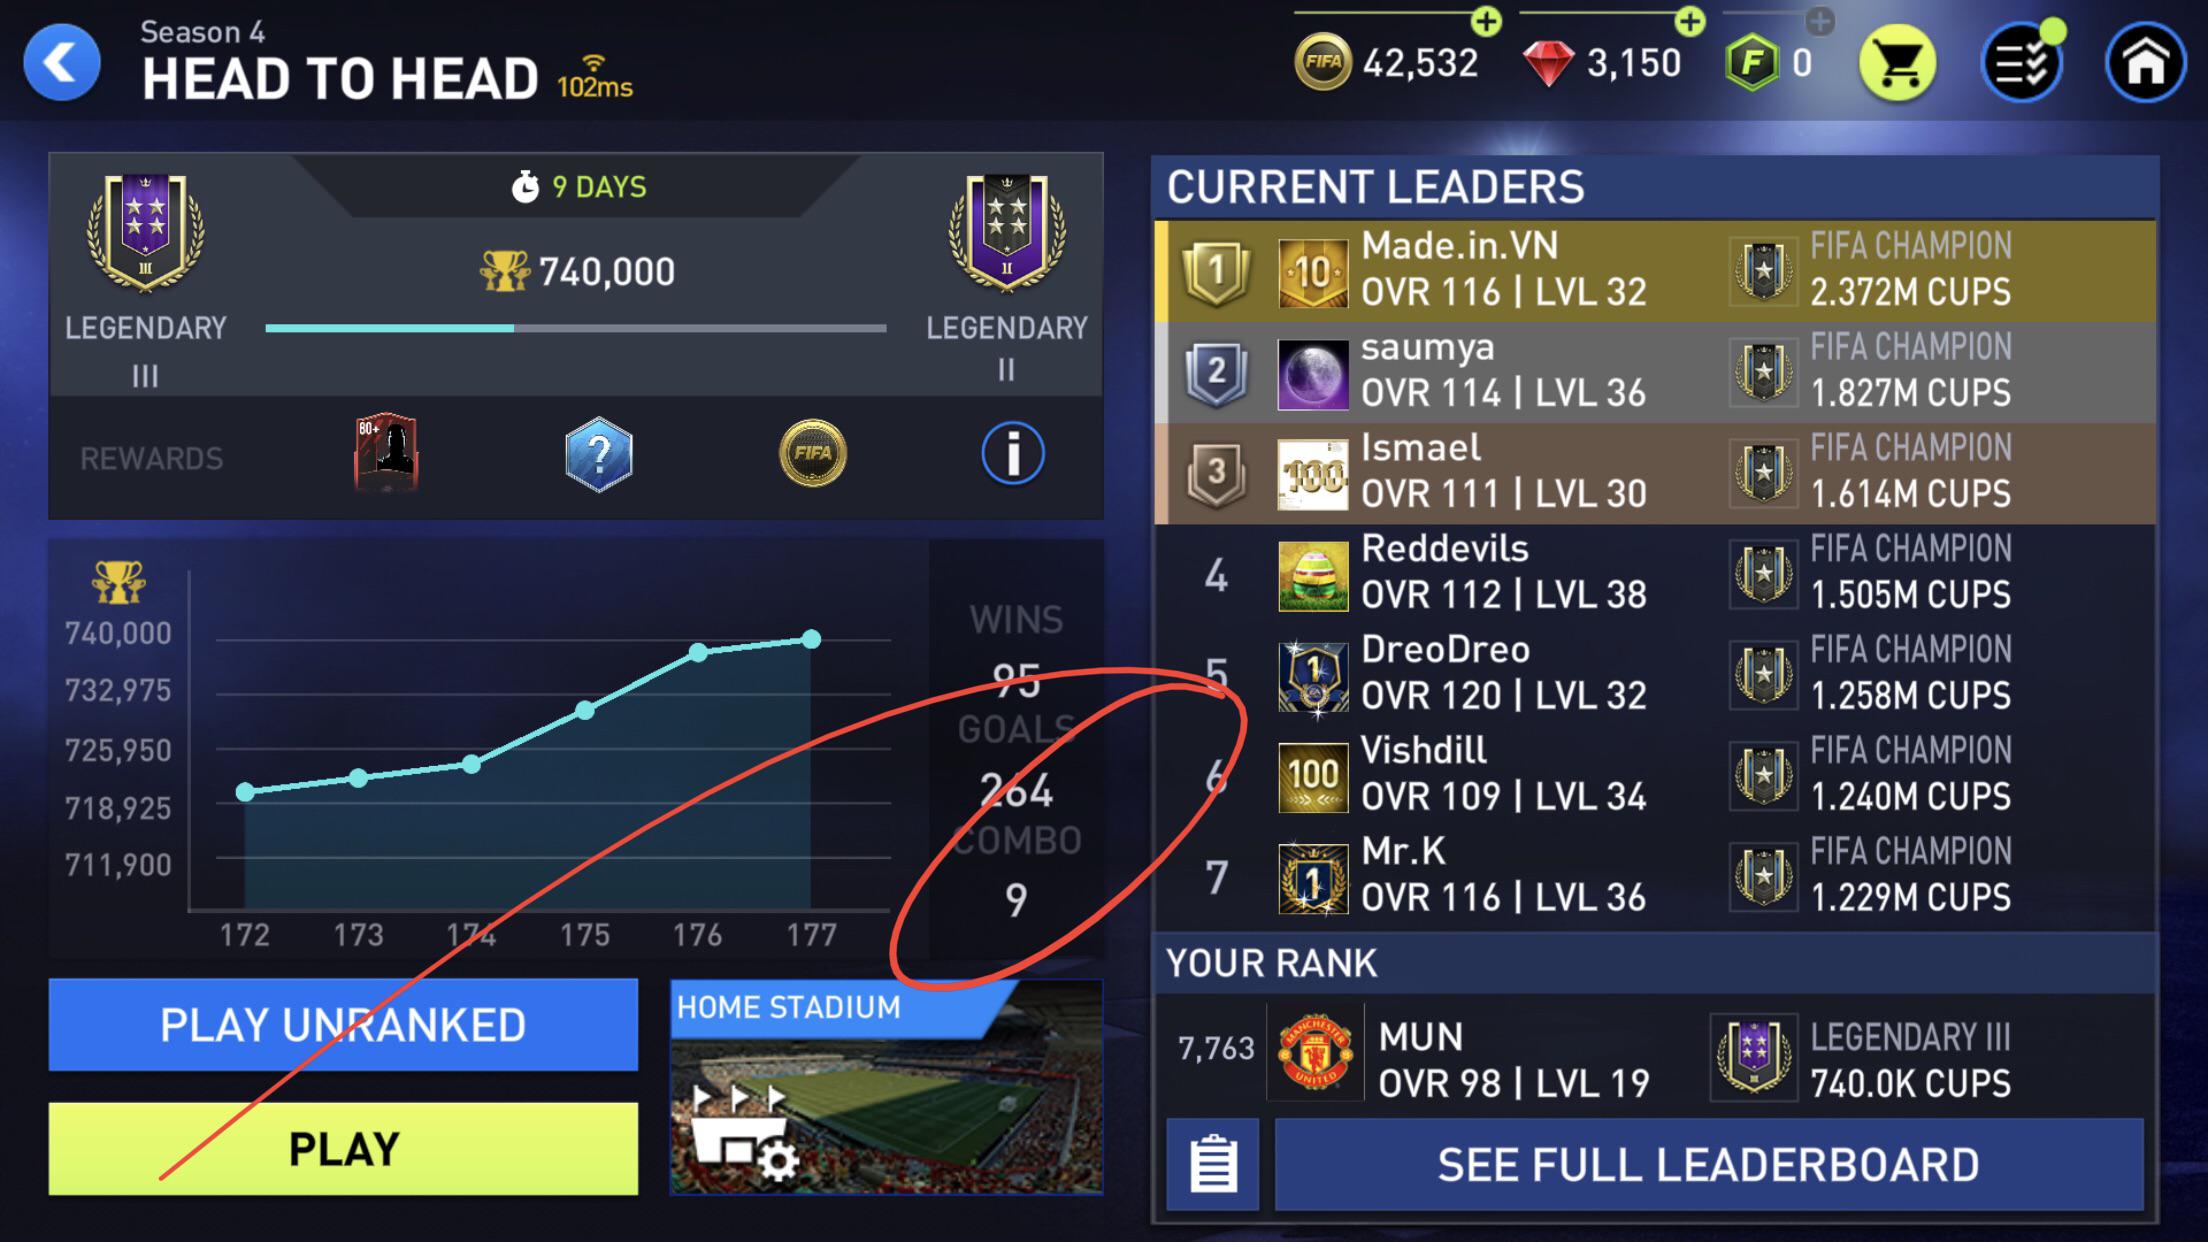Open the checklist quests icon
This screenshot has height=1242, width=2208.
pos(2022,63)
